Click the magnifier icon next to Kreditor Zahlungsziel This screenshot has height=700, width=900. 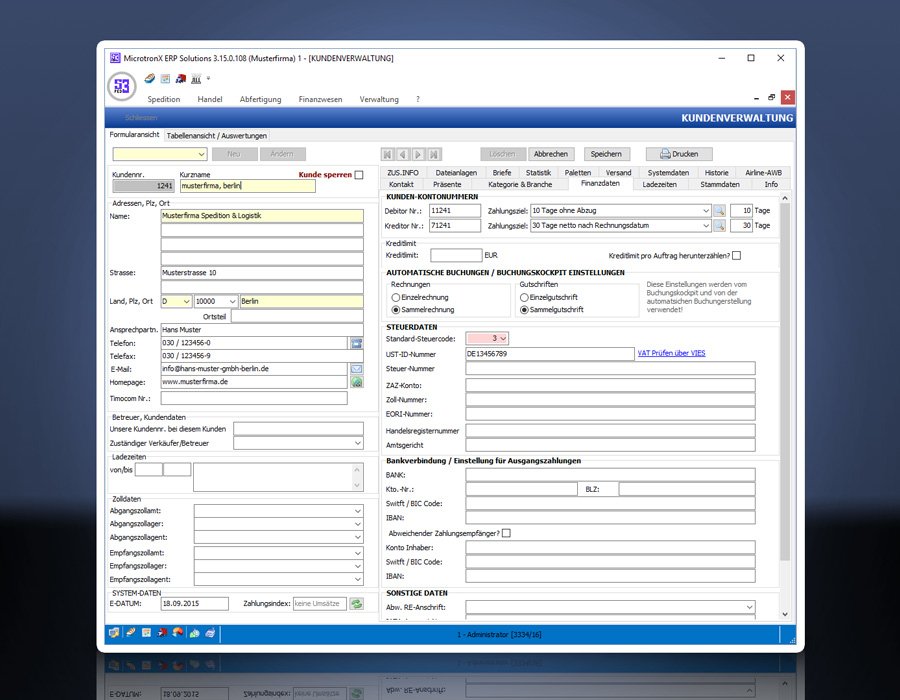(x=718, y=226)
